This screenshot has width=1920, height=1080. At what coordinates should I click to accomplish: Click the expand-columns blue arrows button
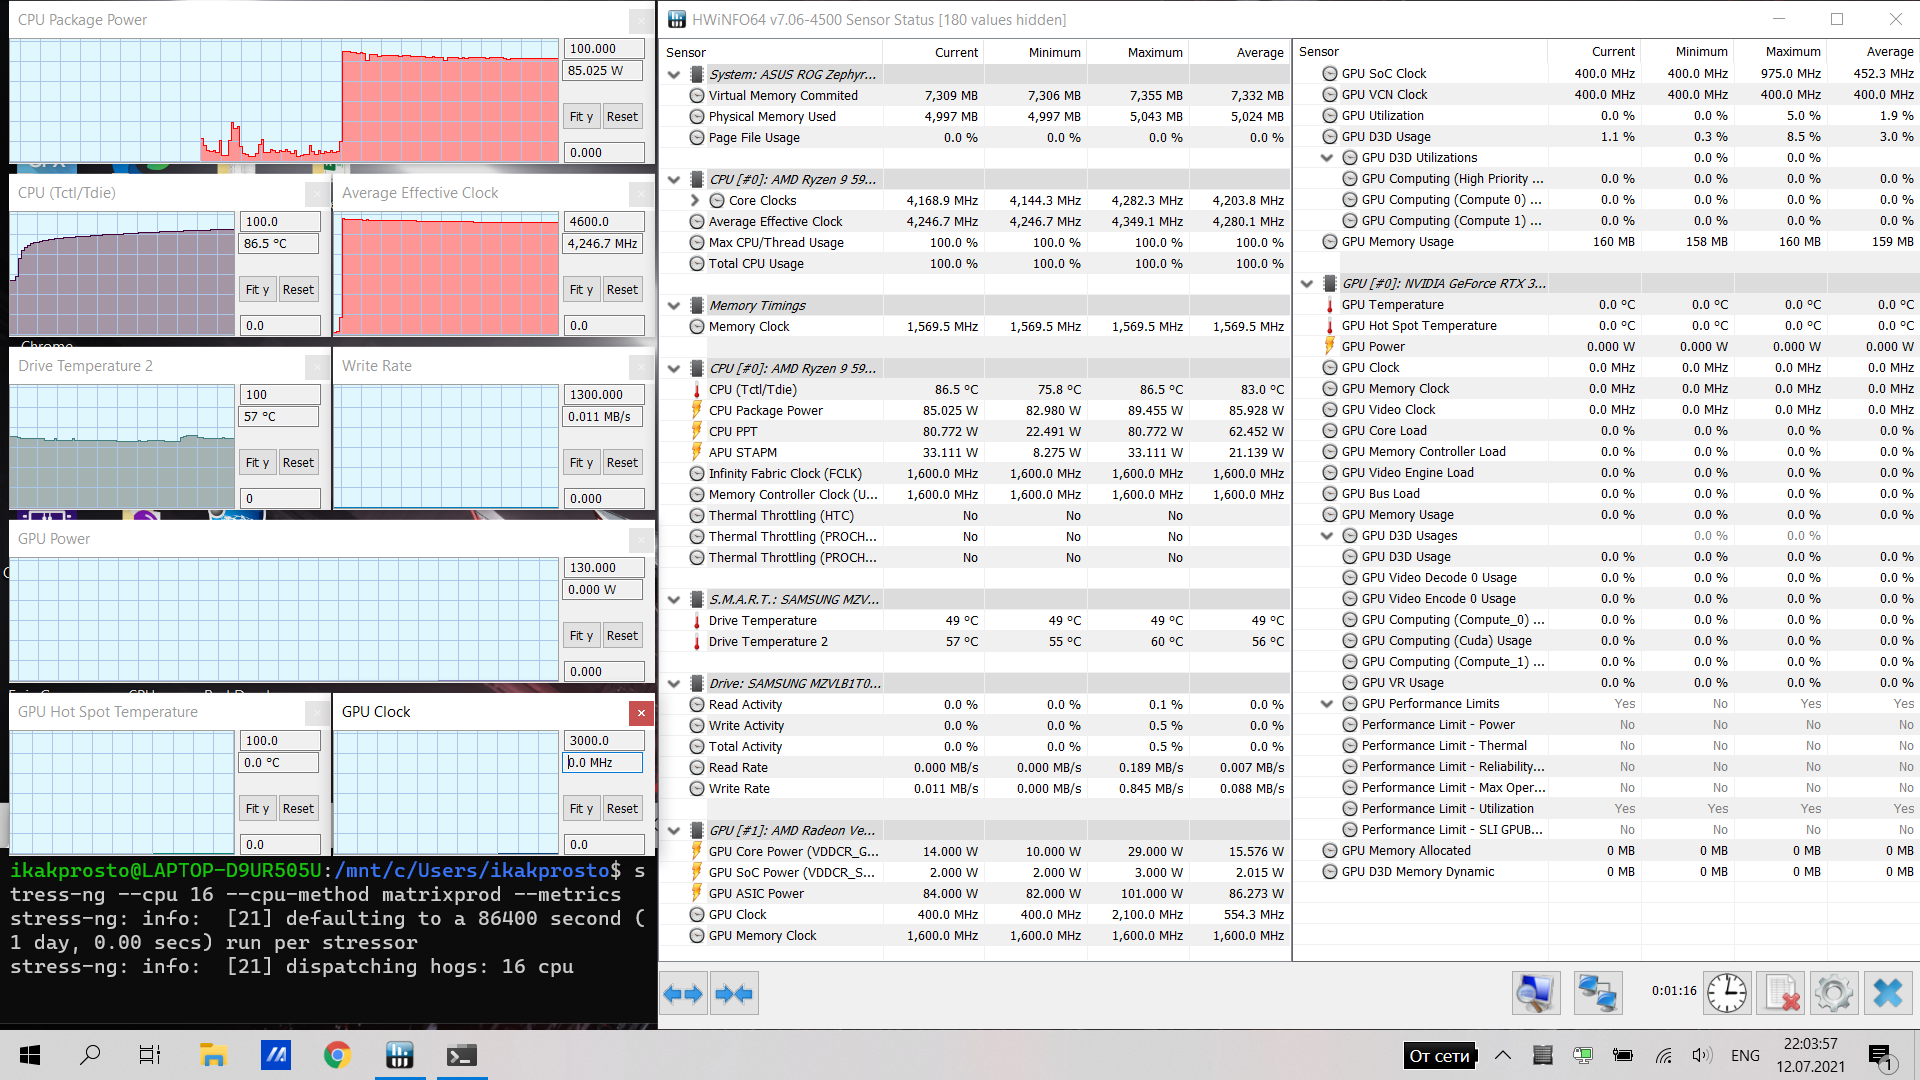point(684,994)
